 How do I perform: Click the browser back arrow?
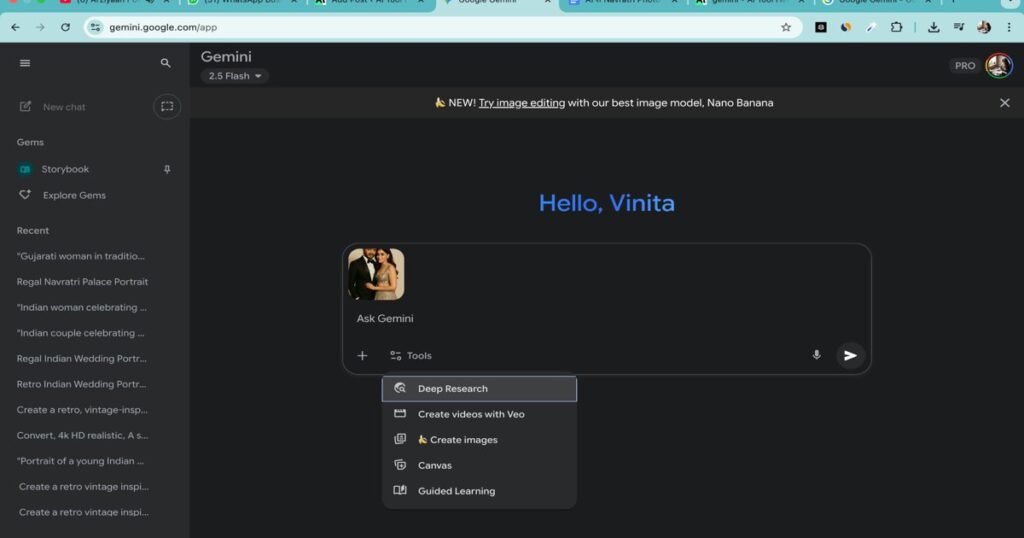coord(16,27)
